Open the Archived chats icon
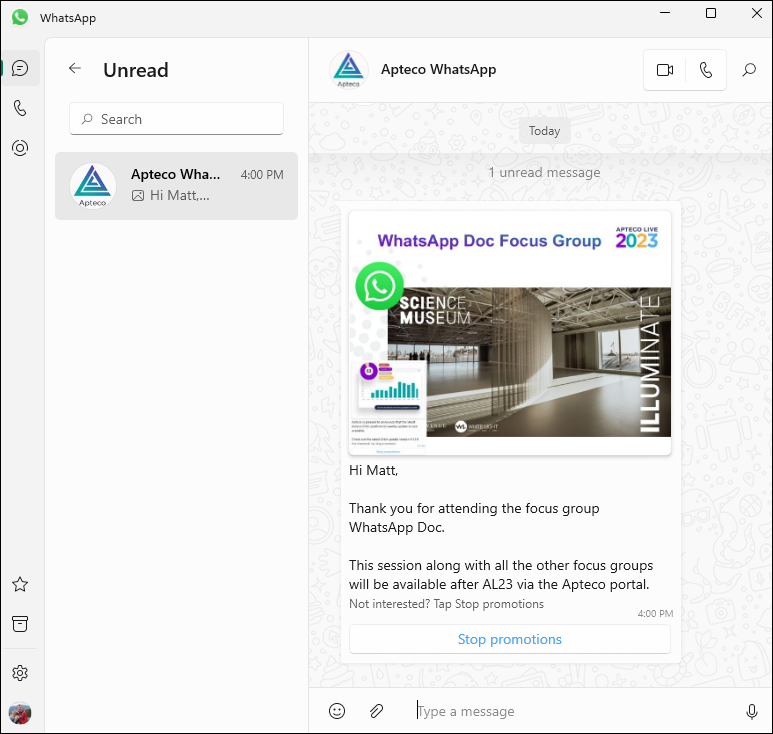The height and width of the screenshot is (734, 773). 20,624
